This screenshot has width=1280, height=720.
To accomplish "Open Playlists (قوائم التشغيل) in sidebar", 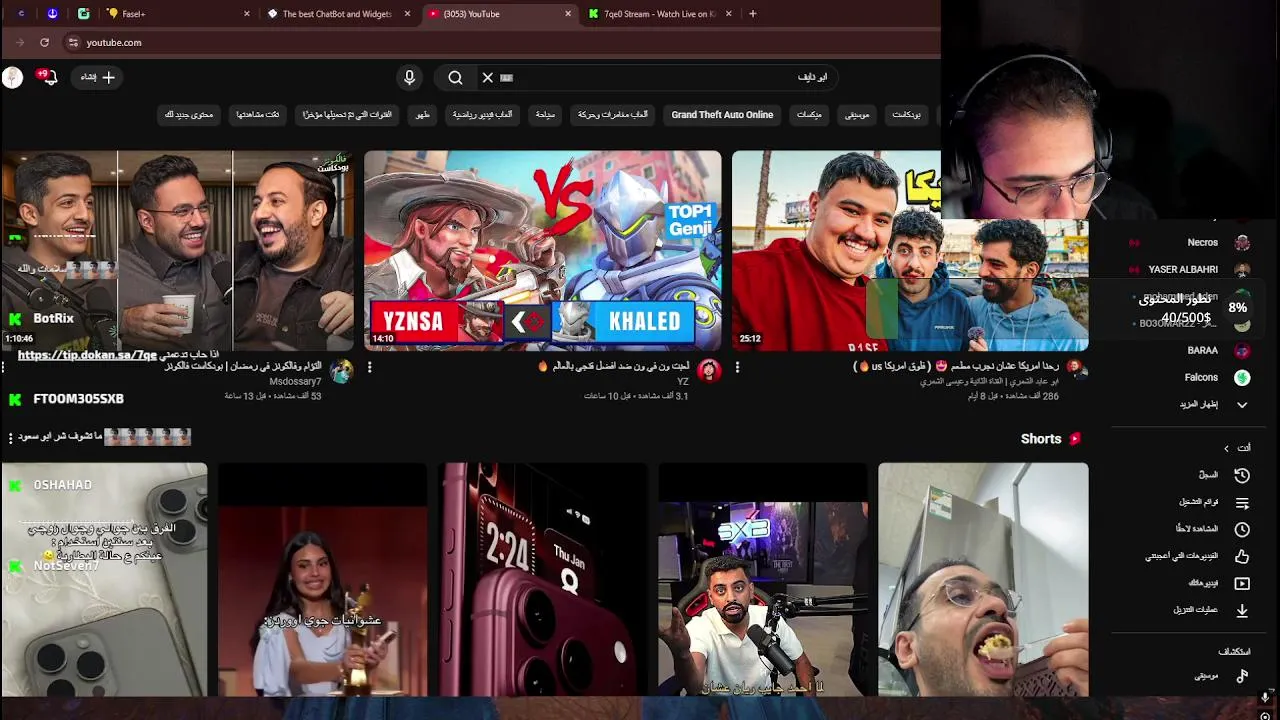I will 1242,502.
